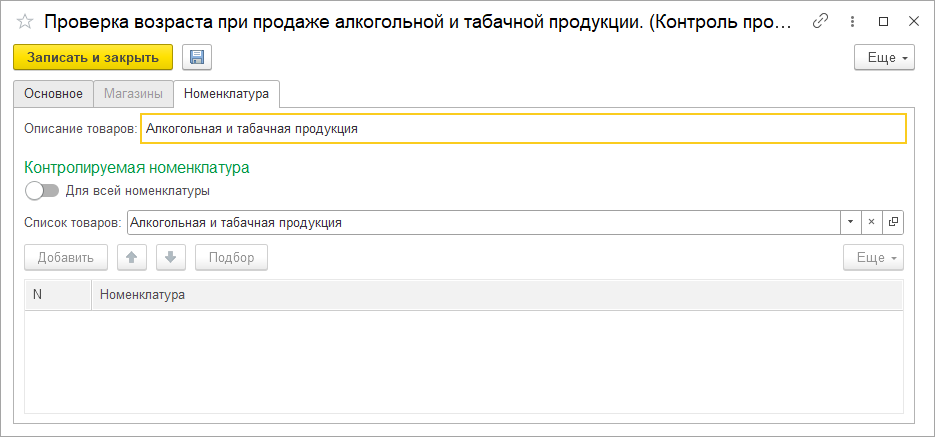Click into Описание товаров text field
Image resolution: width=935 pixels, height=437 pixels.
click(x=523, y=129)
